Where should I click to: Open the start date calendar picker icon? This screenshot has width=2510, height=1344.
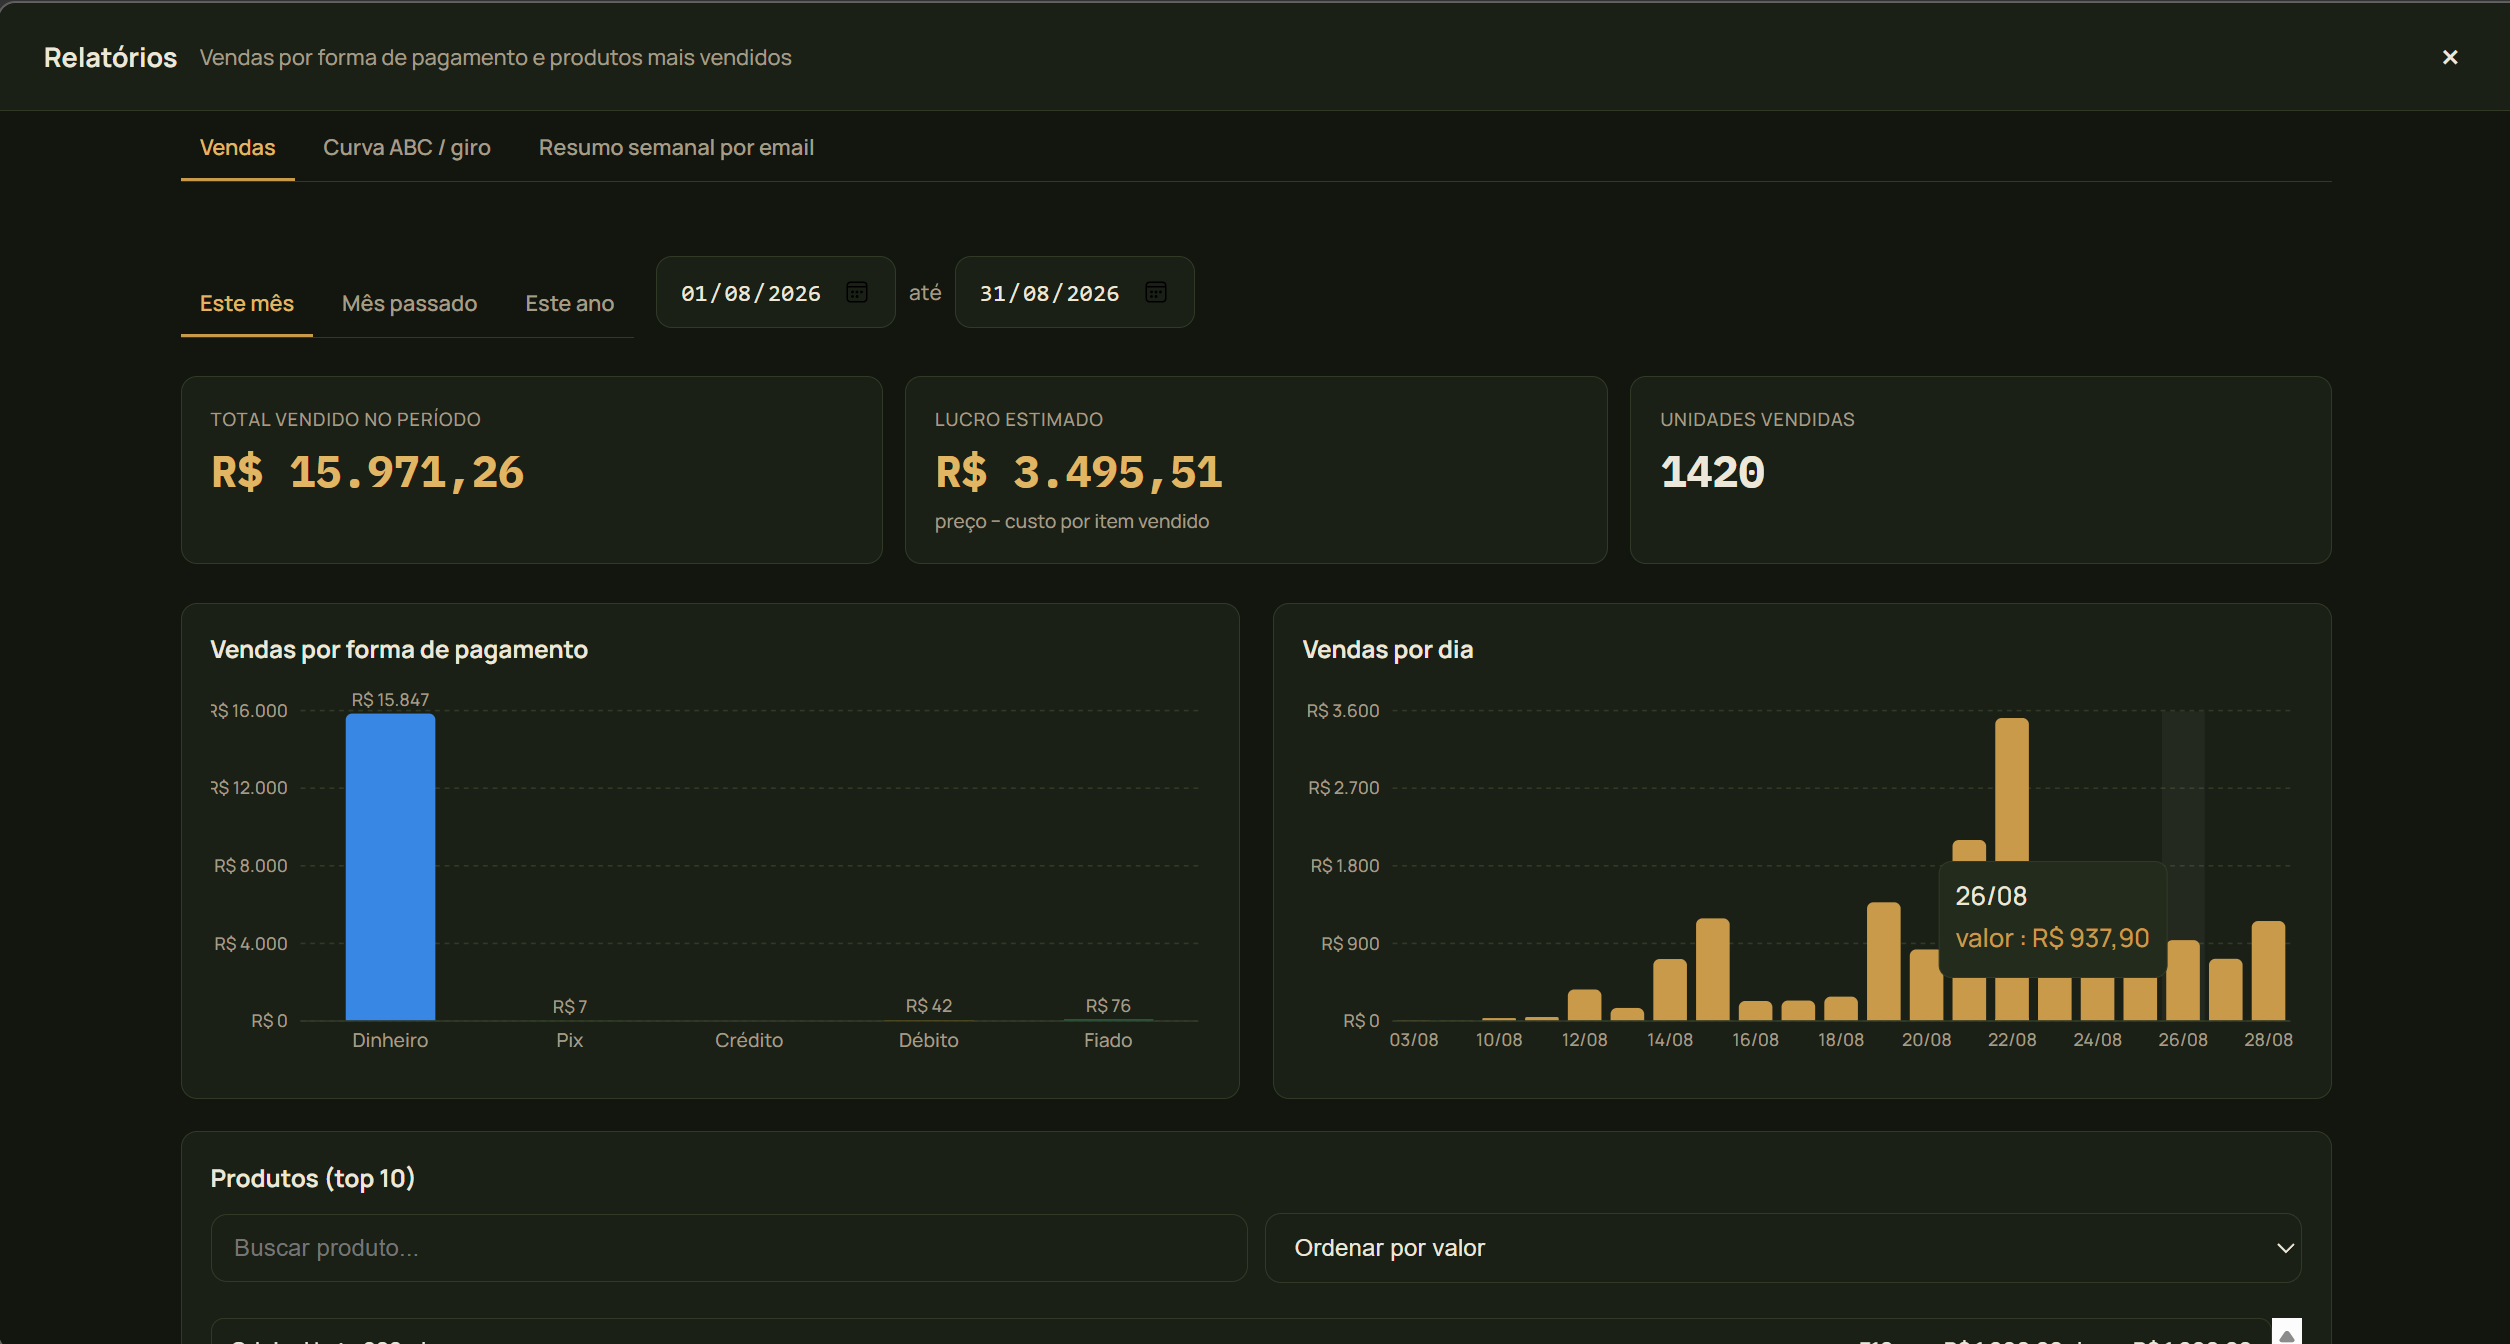pos(857,292)
